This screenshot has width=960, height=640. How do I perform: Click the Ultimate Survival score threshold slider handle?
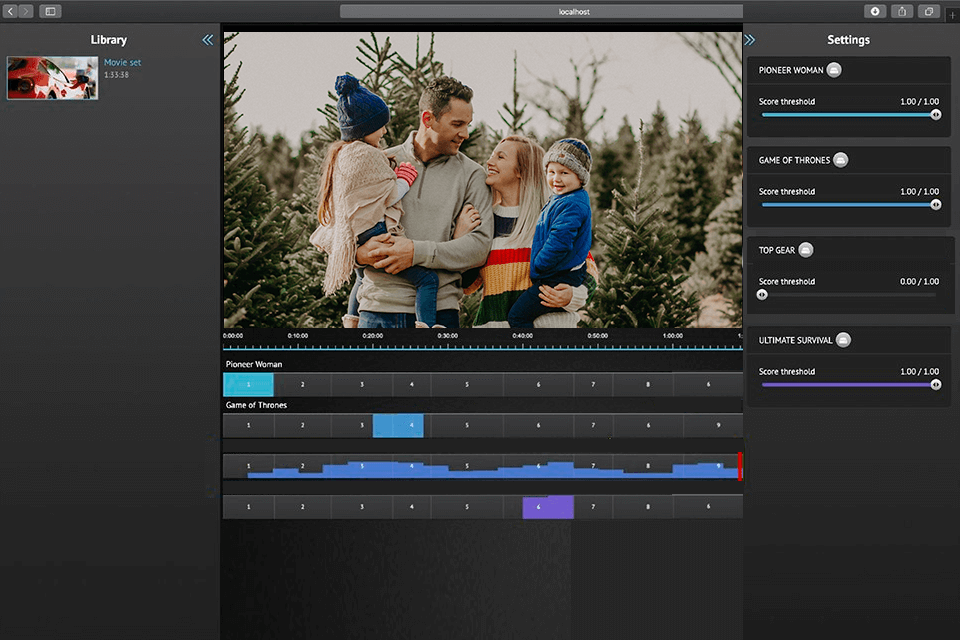point(936,385)
